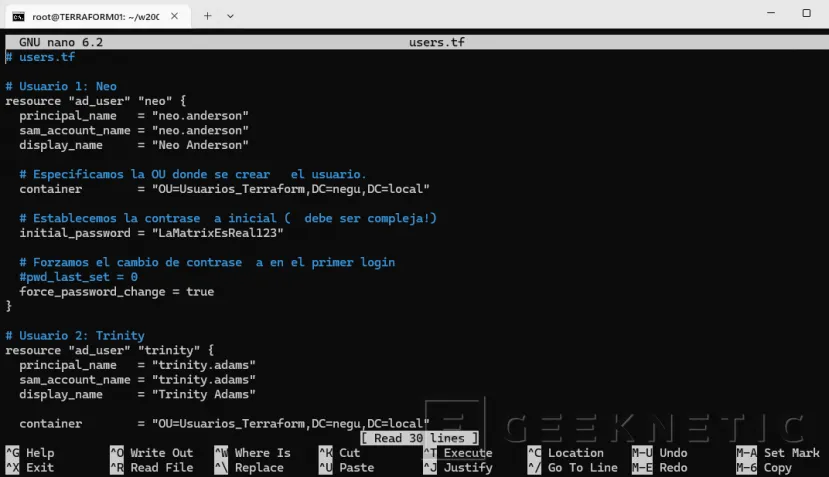
Task: Click the ^W Where Is shortcut
Action: click(253, 453)
